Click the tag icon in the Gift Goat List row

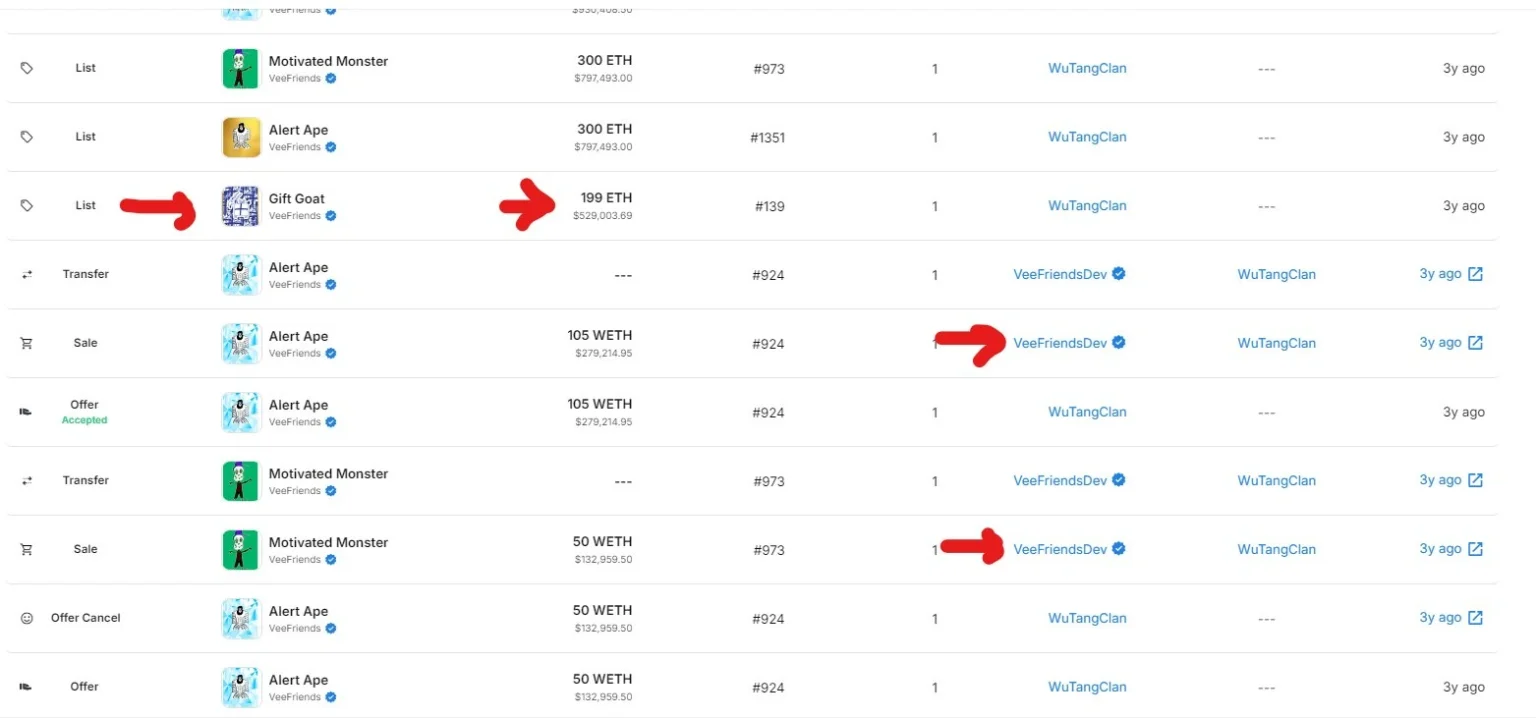(27, 205)
